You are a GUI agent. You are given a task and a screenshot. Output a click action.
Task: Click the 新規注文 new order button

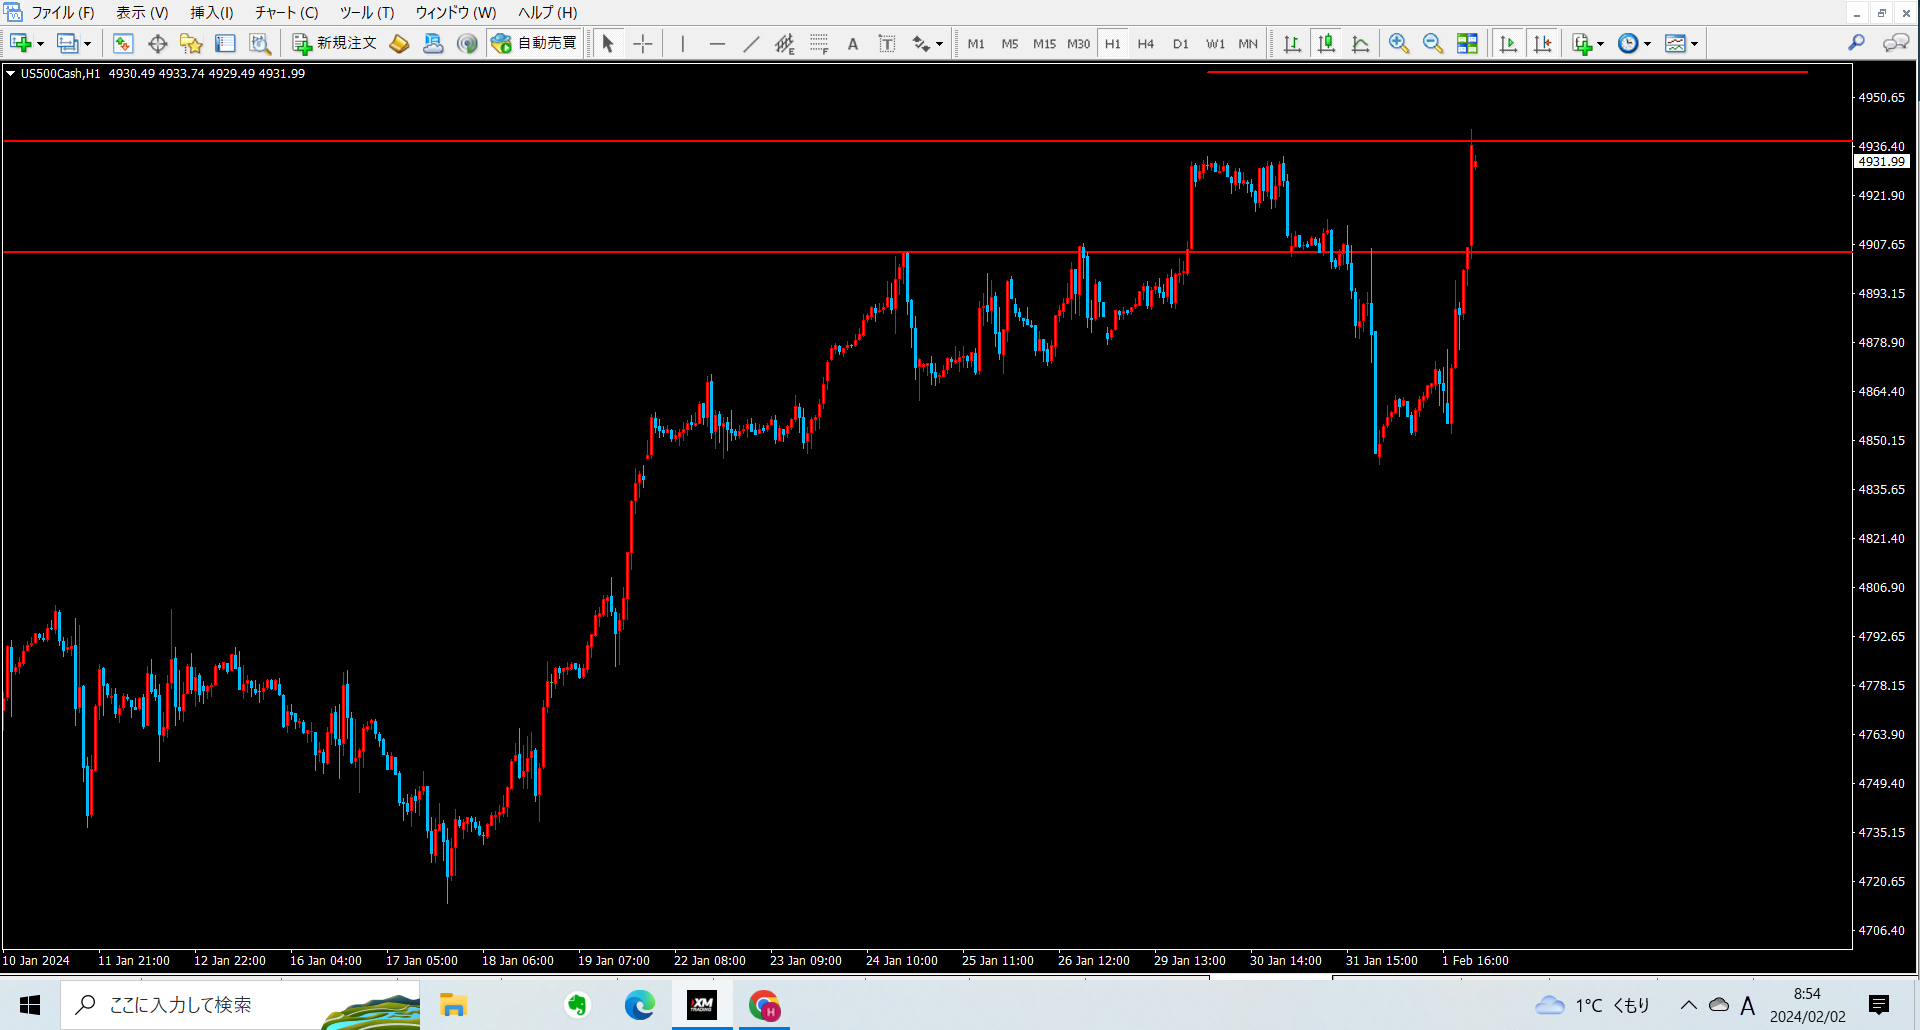(x=335, y=43)
